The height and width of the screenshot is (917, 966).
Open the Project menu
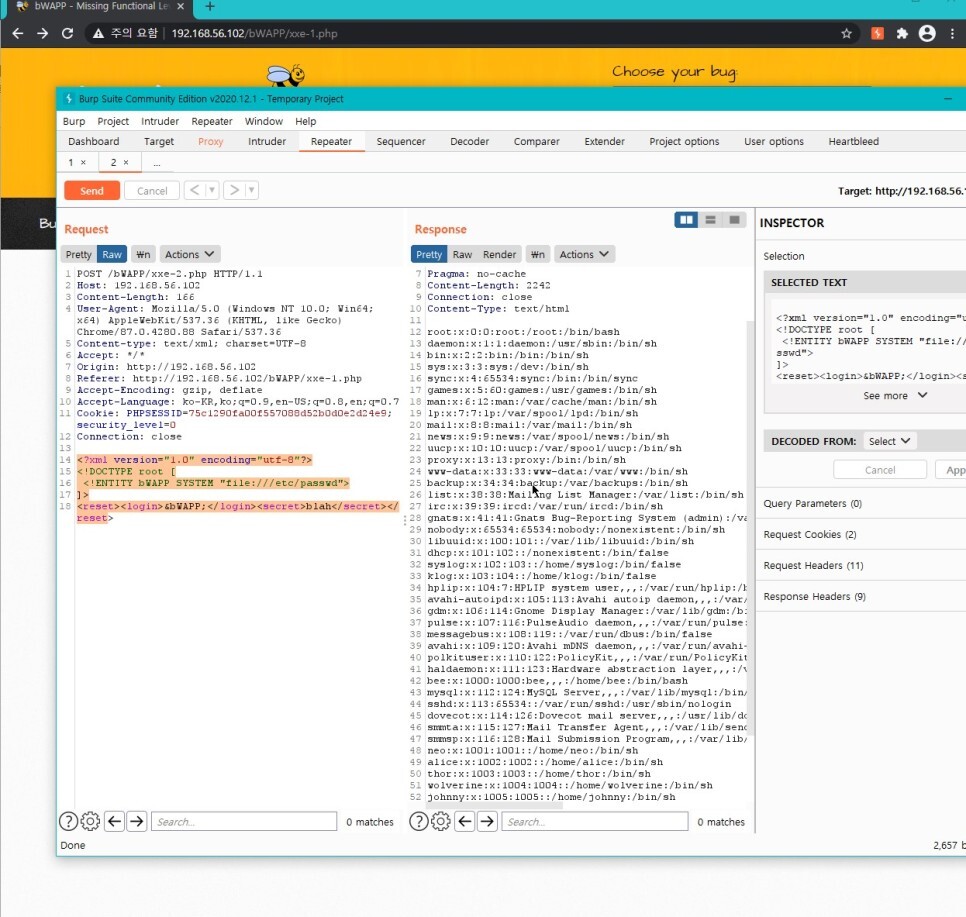[113, 121]
